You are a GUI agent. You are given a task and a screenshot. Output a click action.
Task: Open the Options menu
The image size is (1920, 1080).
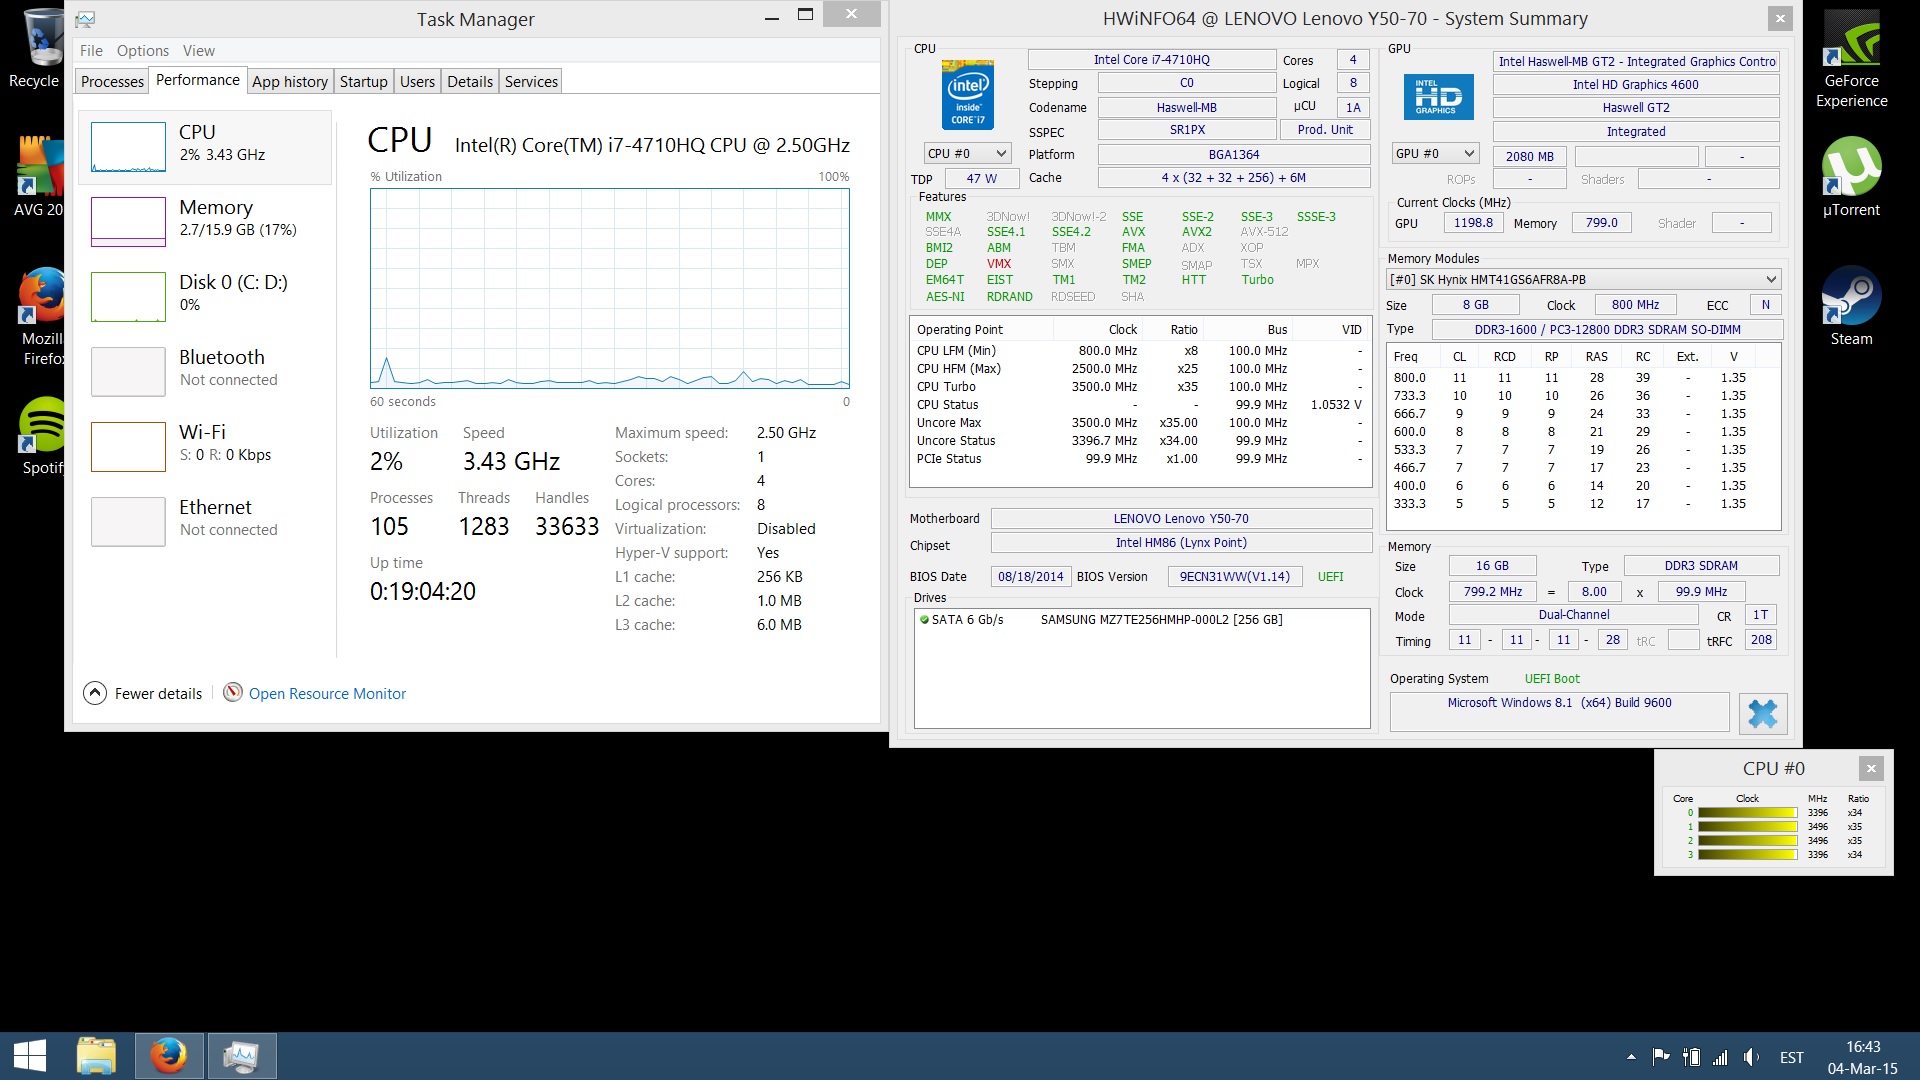[142, 50]
